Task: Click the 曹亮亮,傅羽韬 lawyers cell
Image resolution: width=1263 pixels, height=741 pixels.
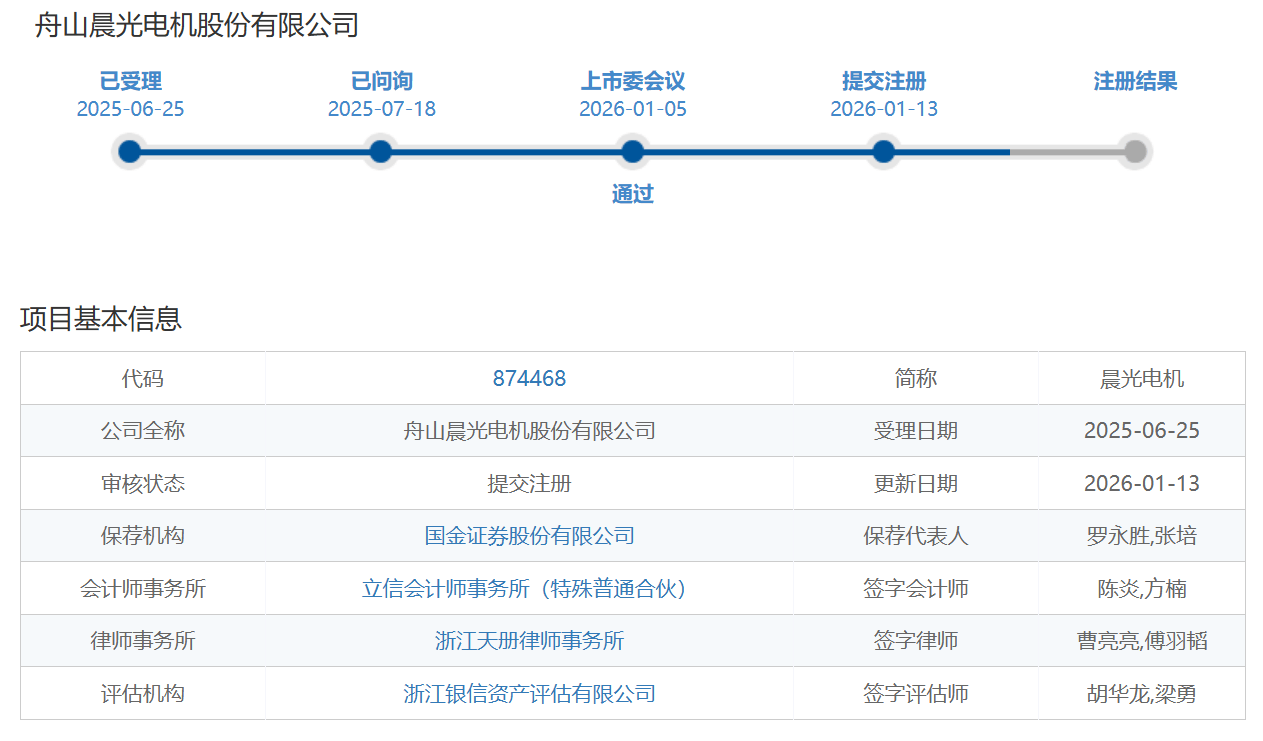Action: point(1142,640)
